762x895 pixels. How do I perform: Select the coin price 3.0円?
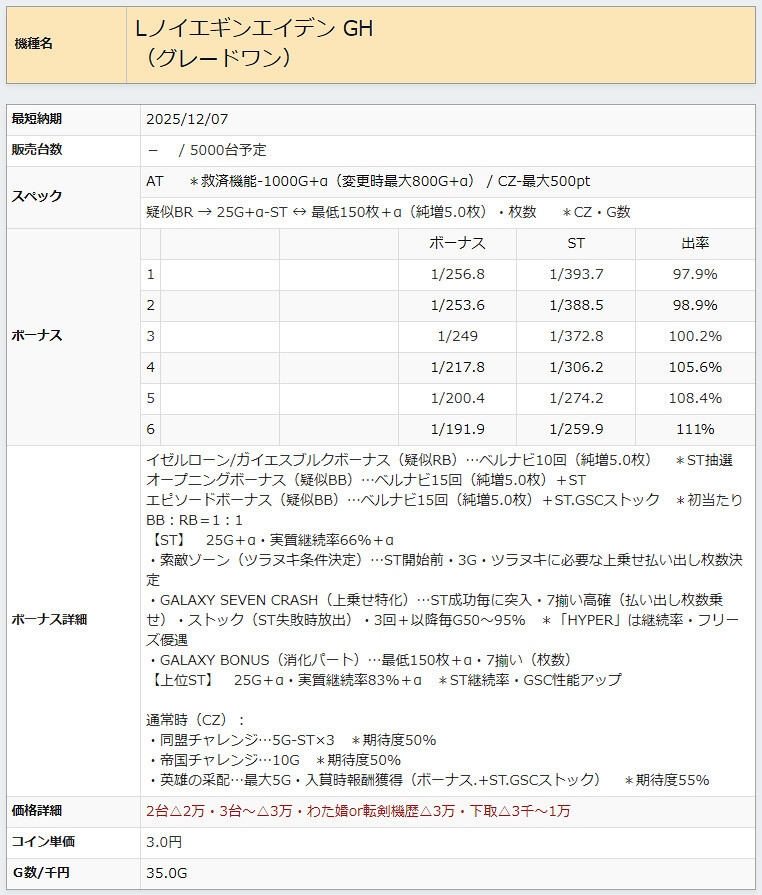[x=164, y=842]
